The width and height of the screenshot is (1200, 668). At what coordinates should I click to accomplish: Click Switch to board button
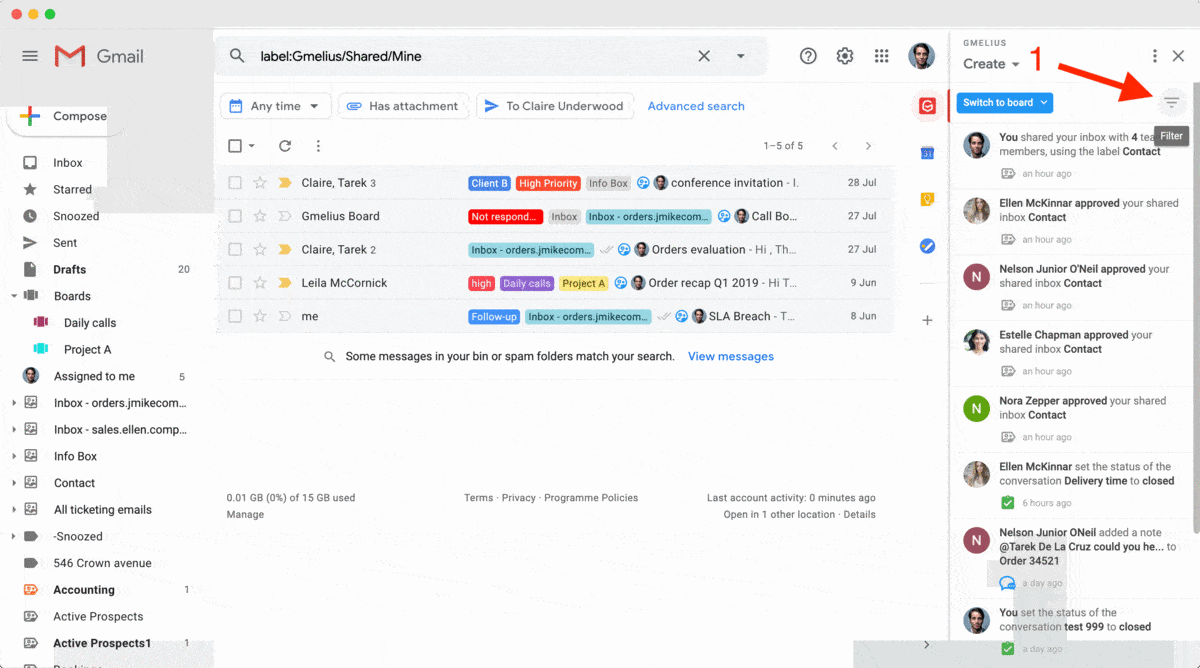point(1004,102)
